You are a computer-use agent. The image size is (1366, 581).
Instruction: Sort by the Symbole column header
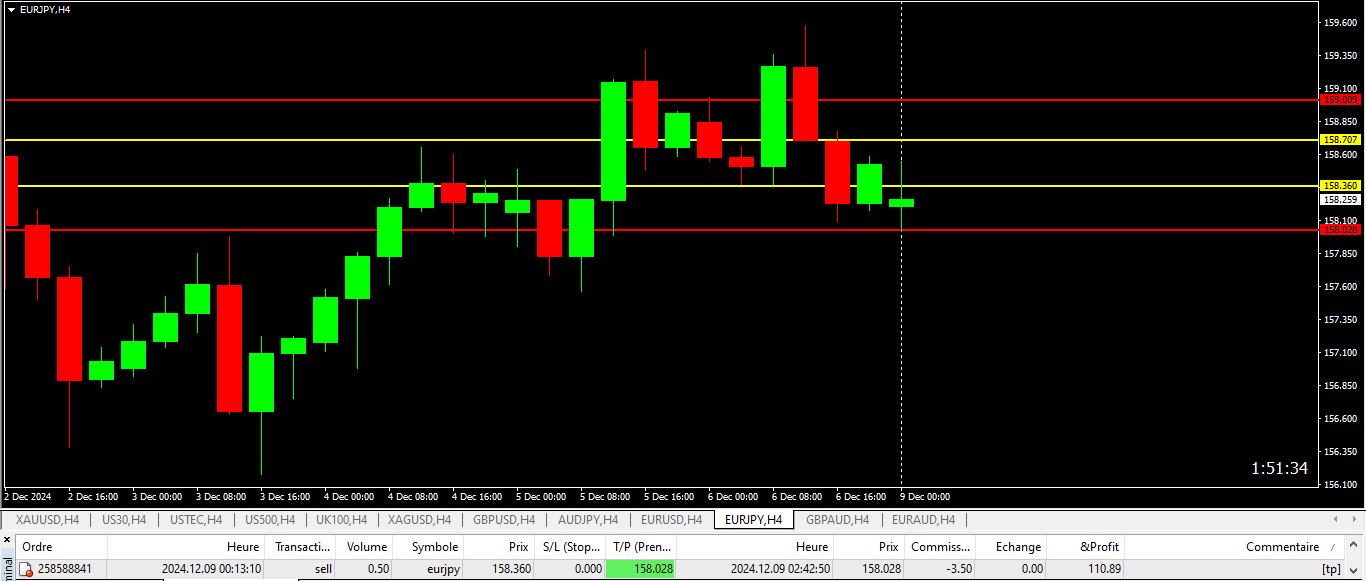pyautogui.click(x=429, y=547)
